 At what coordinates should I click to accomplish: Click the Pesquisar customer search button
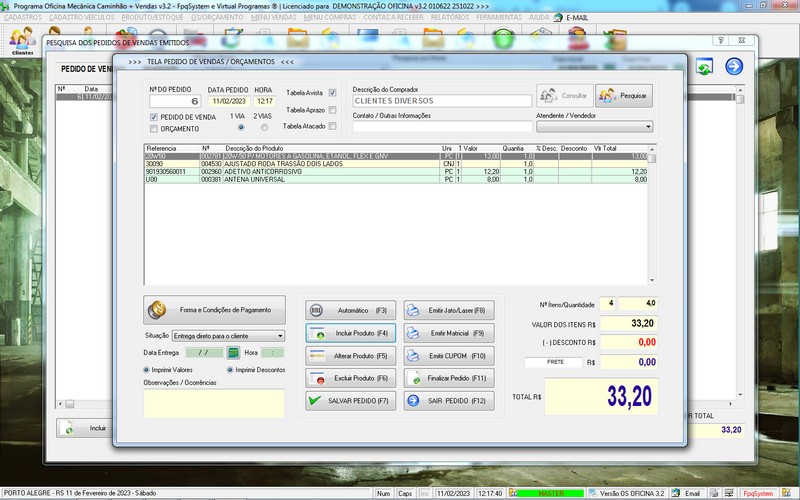[624, 96]
